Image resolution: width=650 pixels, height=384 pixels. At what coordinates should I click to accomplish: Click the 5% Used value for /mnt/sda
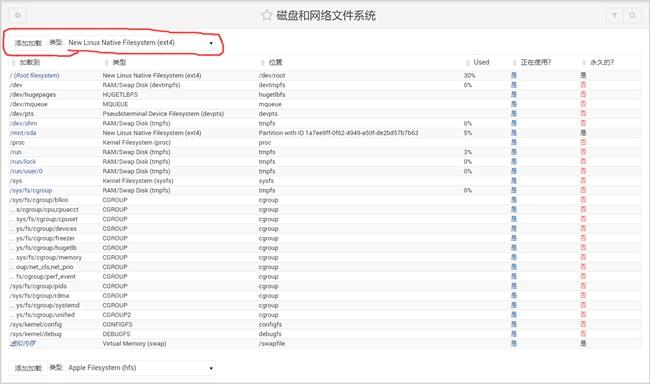click(468, 133)
